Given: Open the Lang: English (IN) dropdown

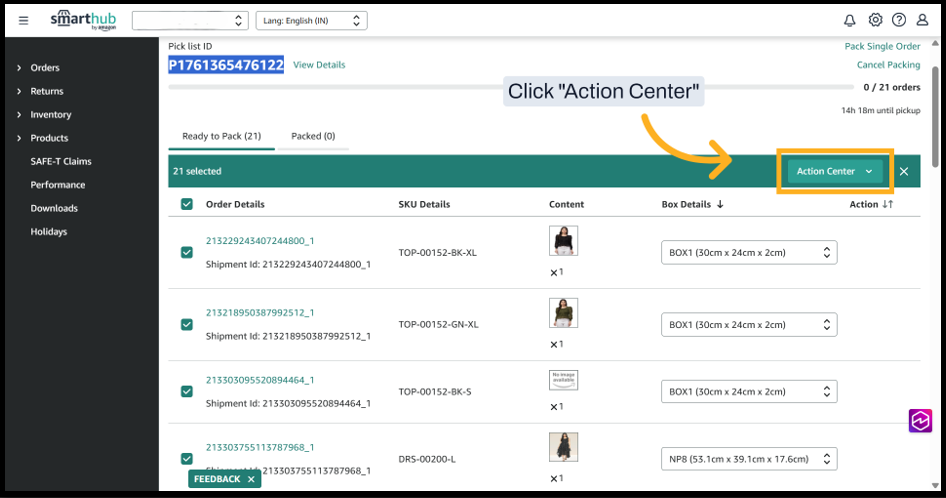Looking at the screenshot, I should click(311, 20).
